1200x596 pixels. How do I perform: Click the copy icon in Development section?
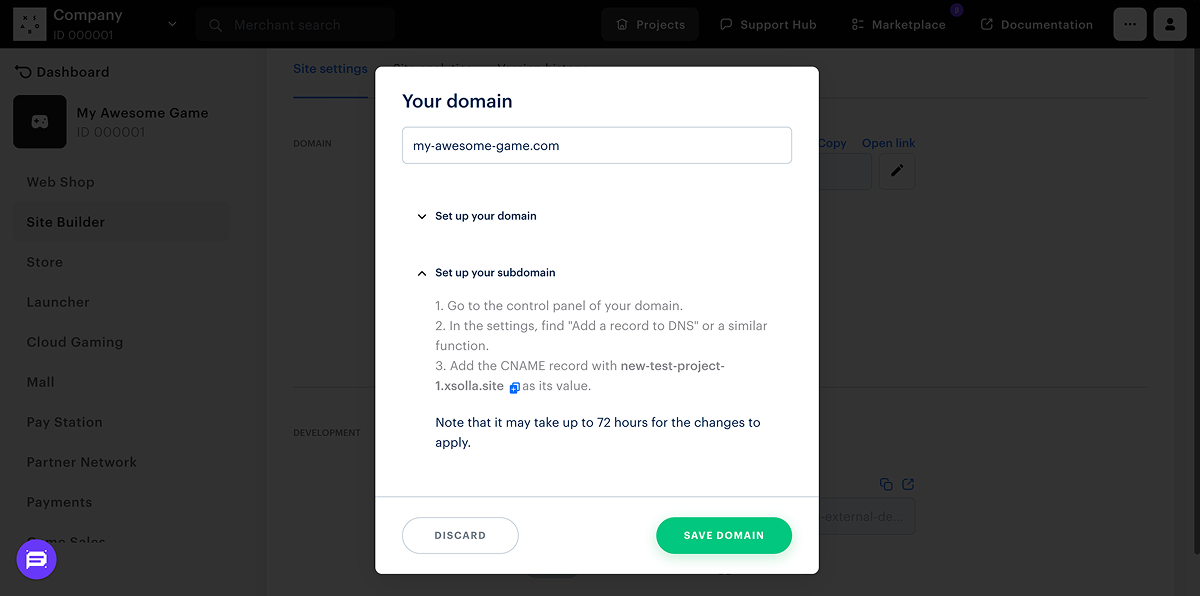pyautogui.click(x=886, y=484)
